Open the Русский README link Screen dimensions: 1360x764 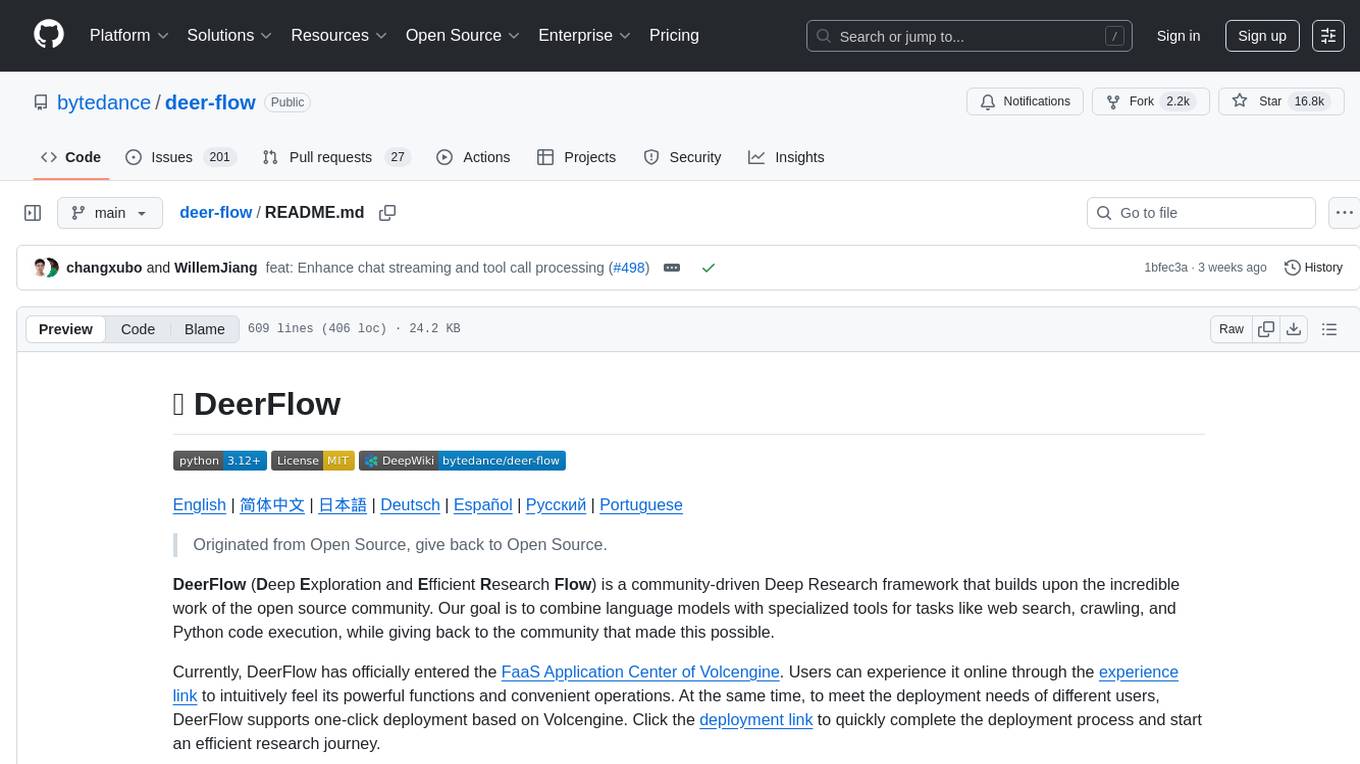point(556,505)
